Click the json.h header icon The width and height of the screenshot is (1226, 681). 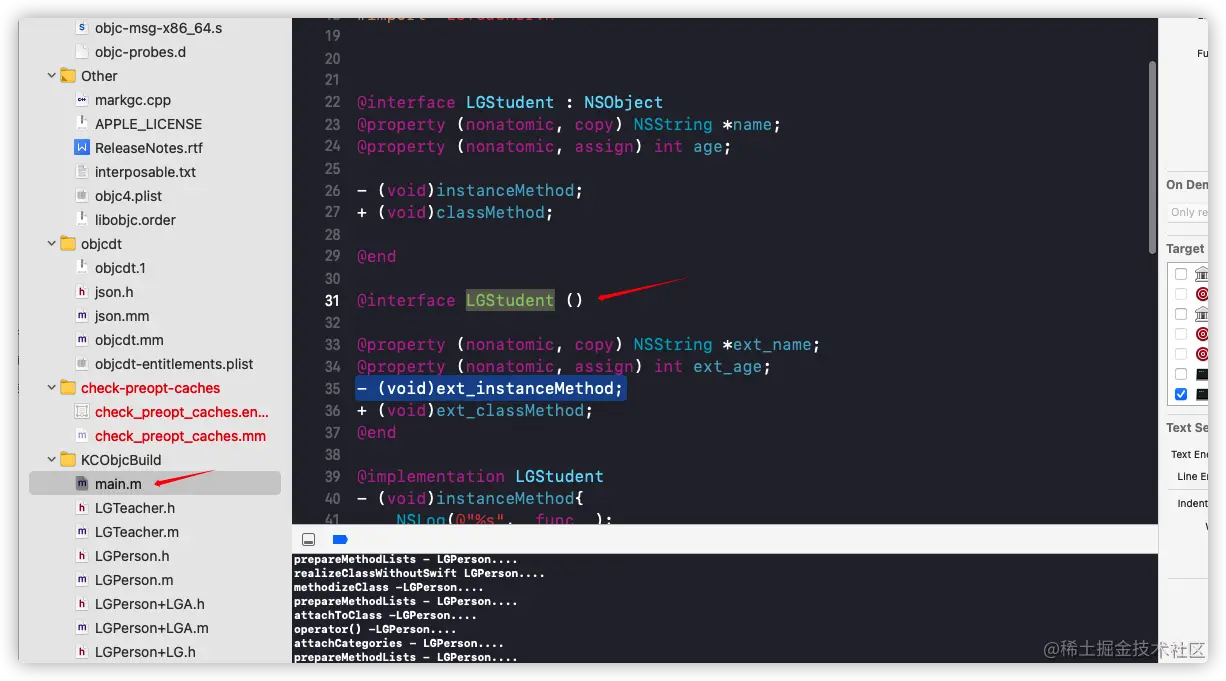[x=82, y=292]
